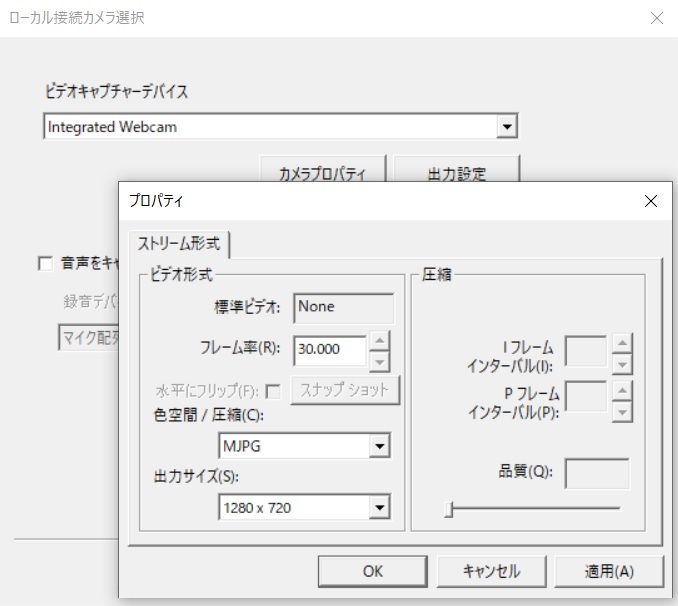Screen dimensions: 678x606
Task: Click the frame rate input field
Action: click(x=330, y=351)
